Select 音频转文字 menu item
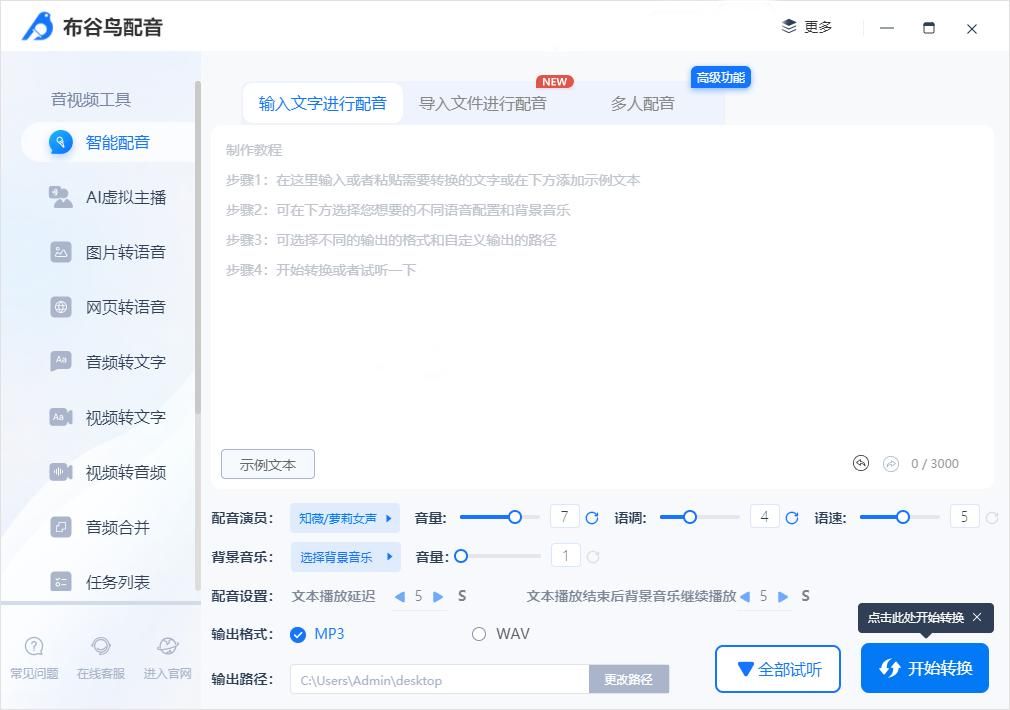1010x710 pixels. click(108, 361)
